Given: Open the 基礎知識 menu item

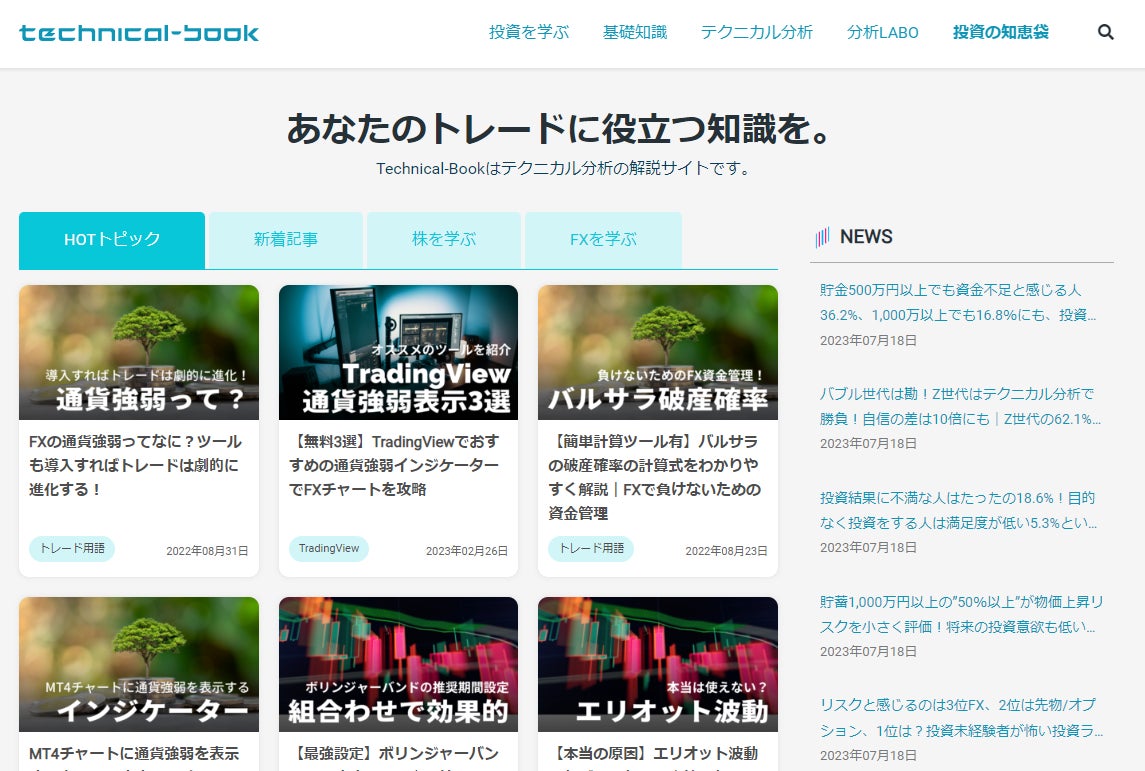Looking at the screenshot, I should pos(634,32).
